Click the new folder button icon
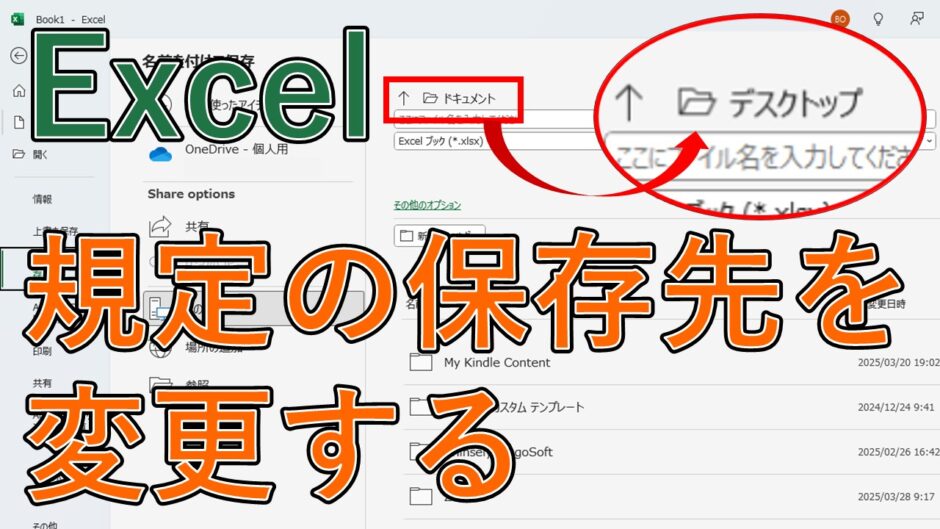 point(406,236)
